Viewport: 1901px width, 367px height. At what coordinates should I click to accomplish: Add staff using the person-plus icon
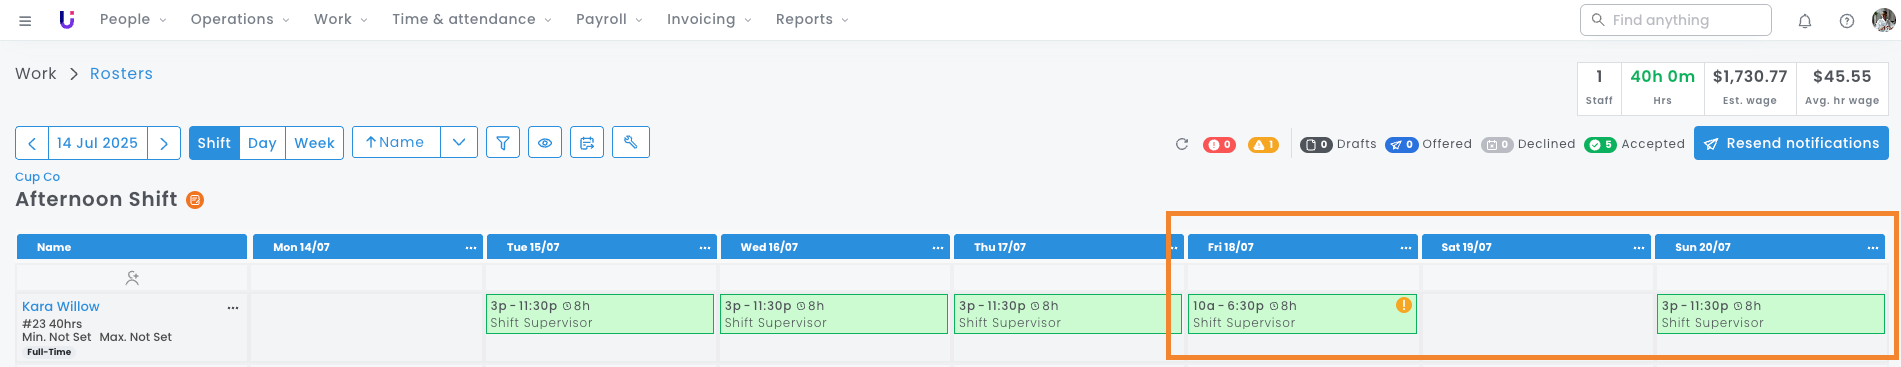[x=132, y=278]
